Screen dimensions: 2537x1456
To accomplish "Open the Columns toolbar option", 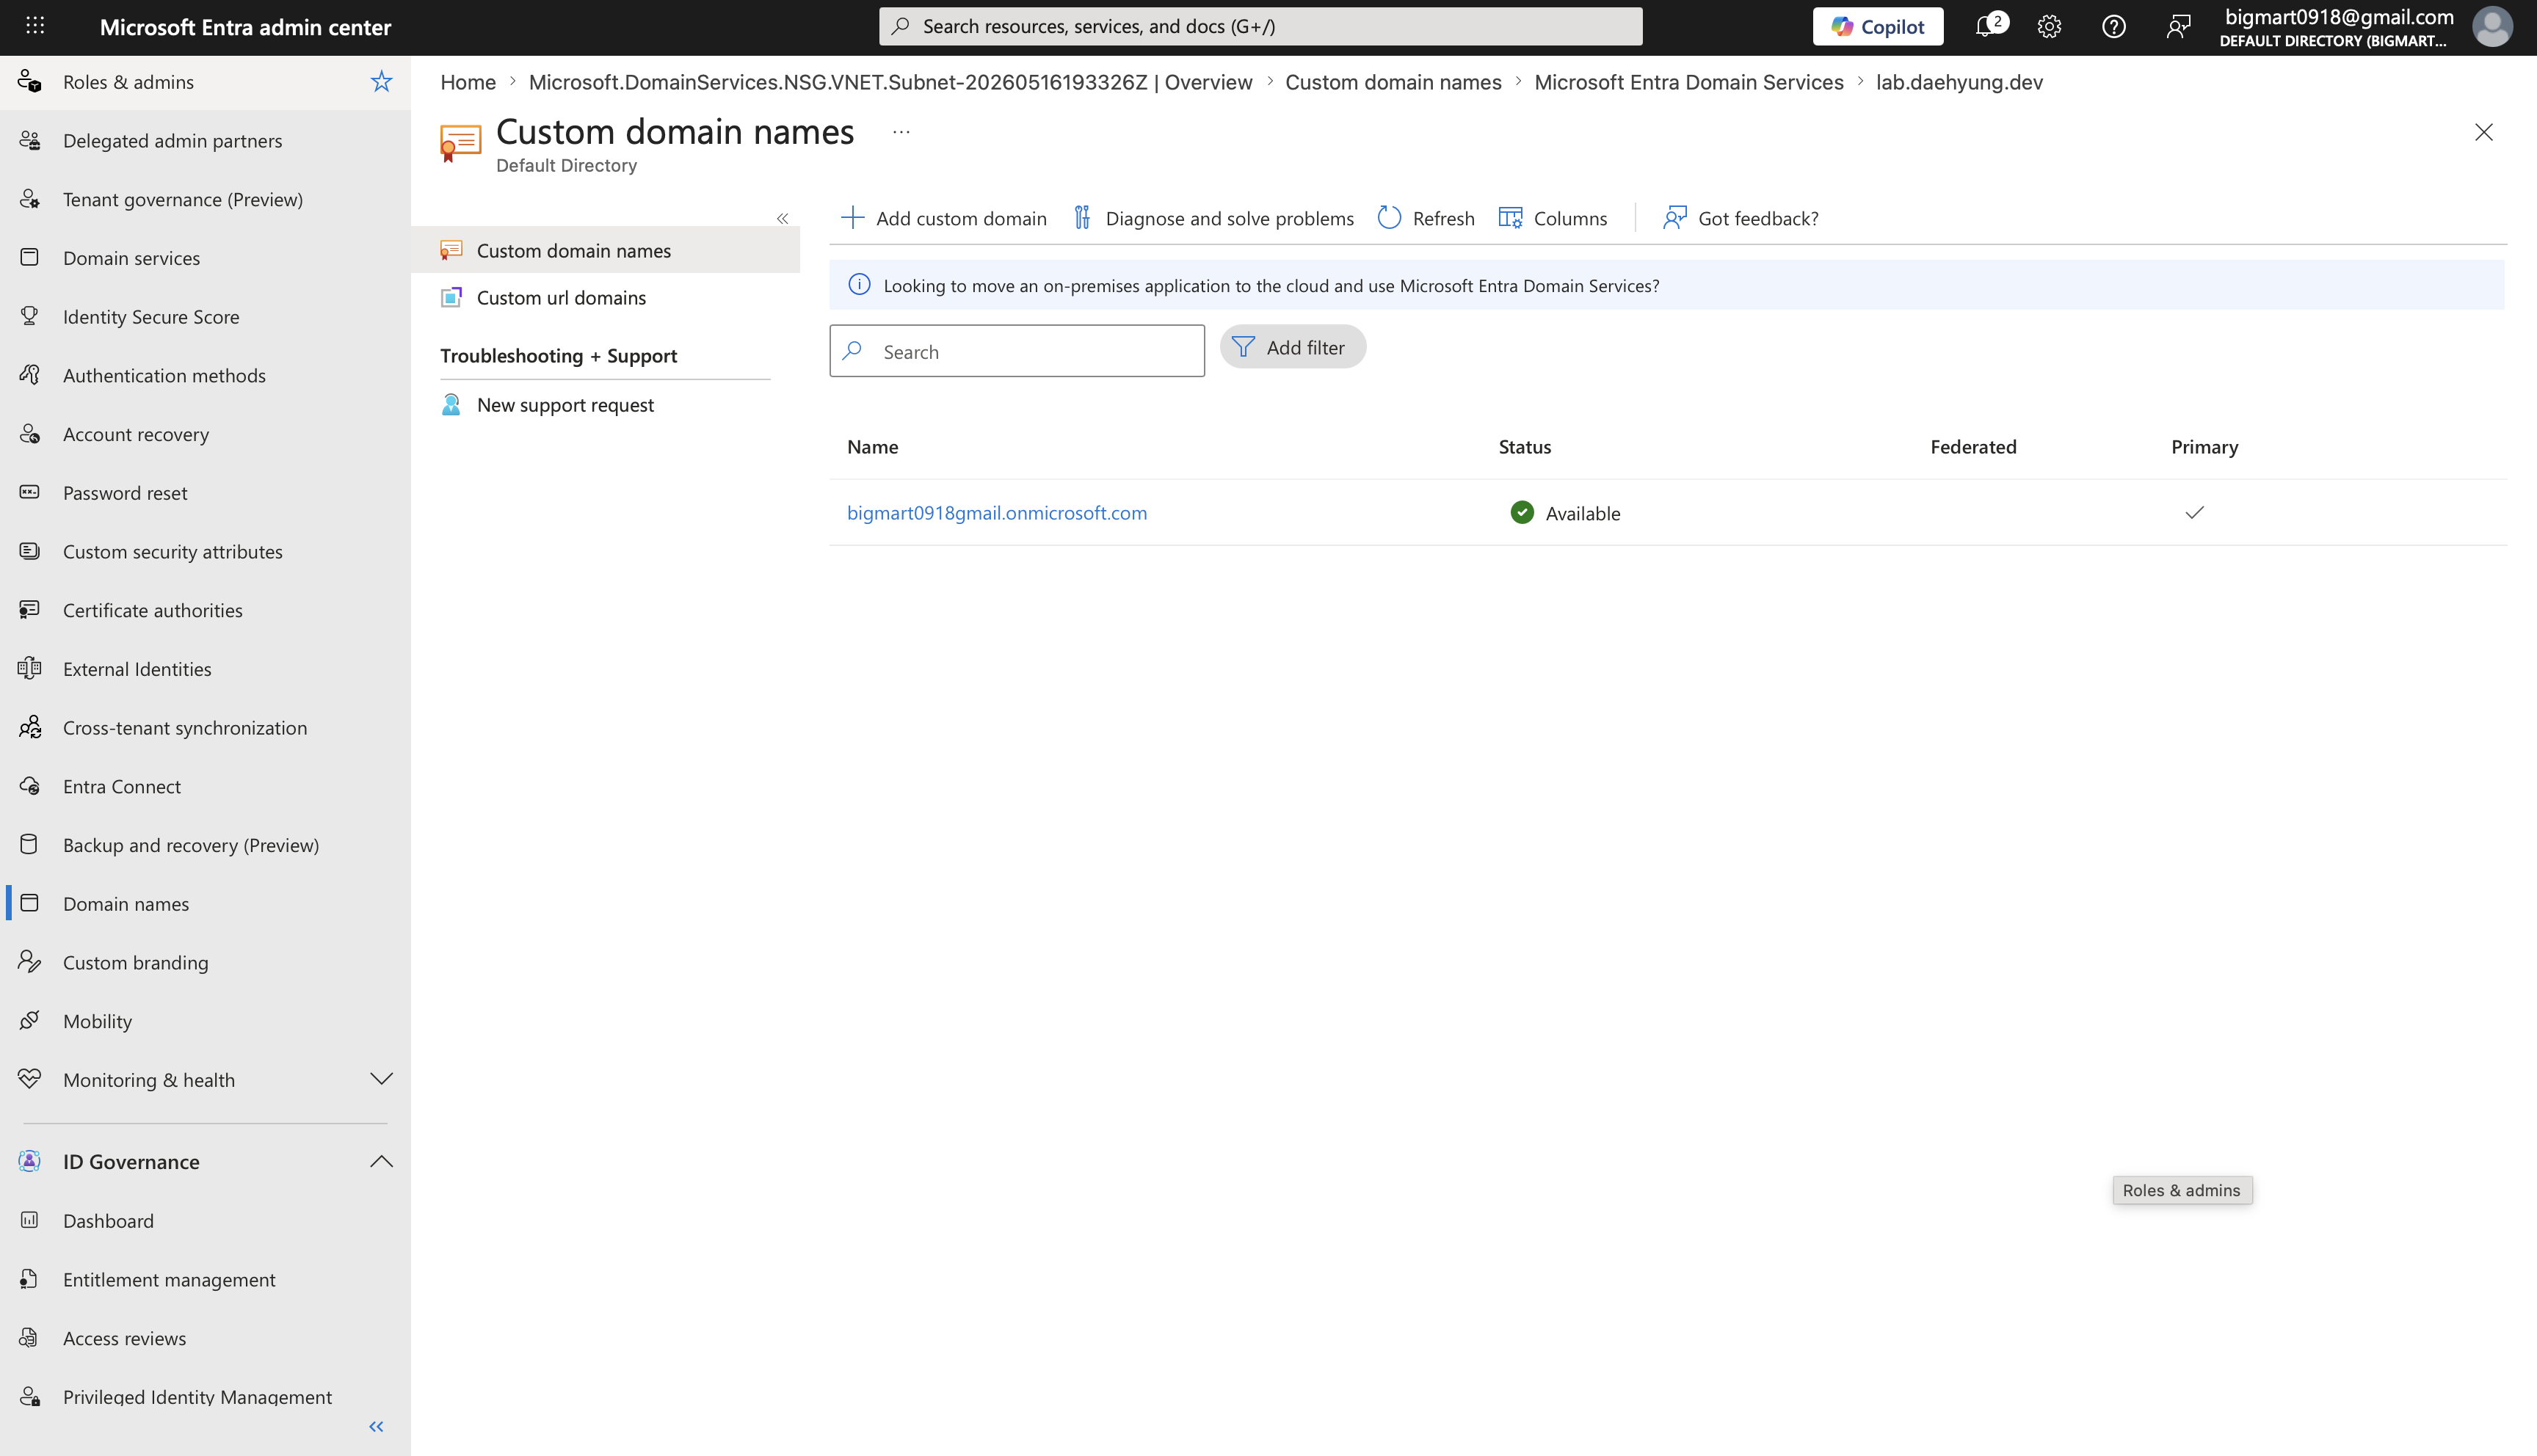I will 1553,218.
